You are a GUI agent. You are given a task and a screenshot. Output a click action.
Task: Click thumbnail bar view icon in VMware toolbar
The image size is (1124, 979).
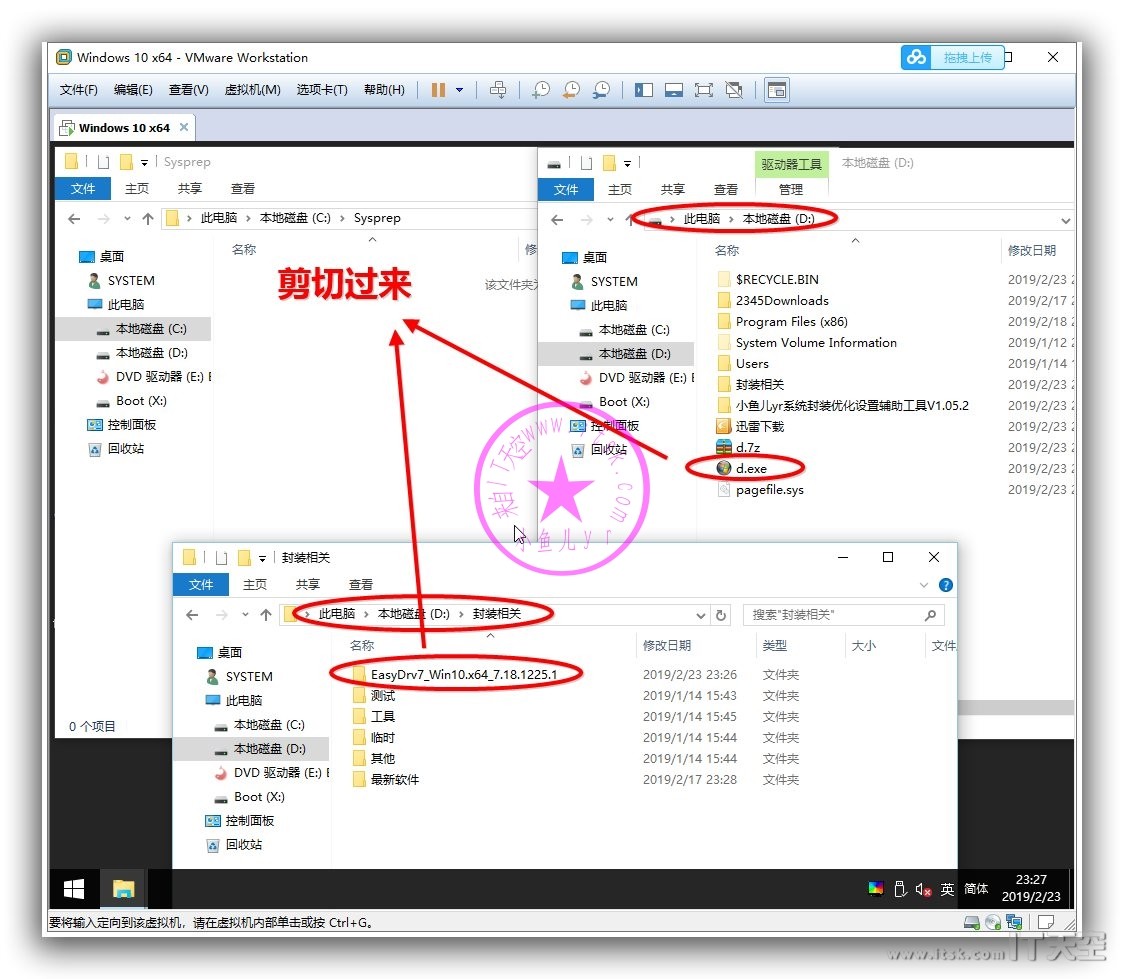tap(674, 90)
